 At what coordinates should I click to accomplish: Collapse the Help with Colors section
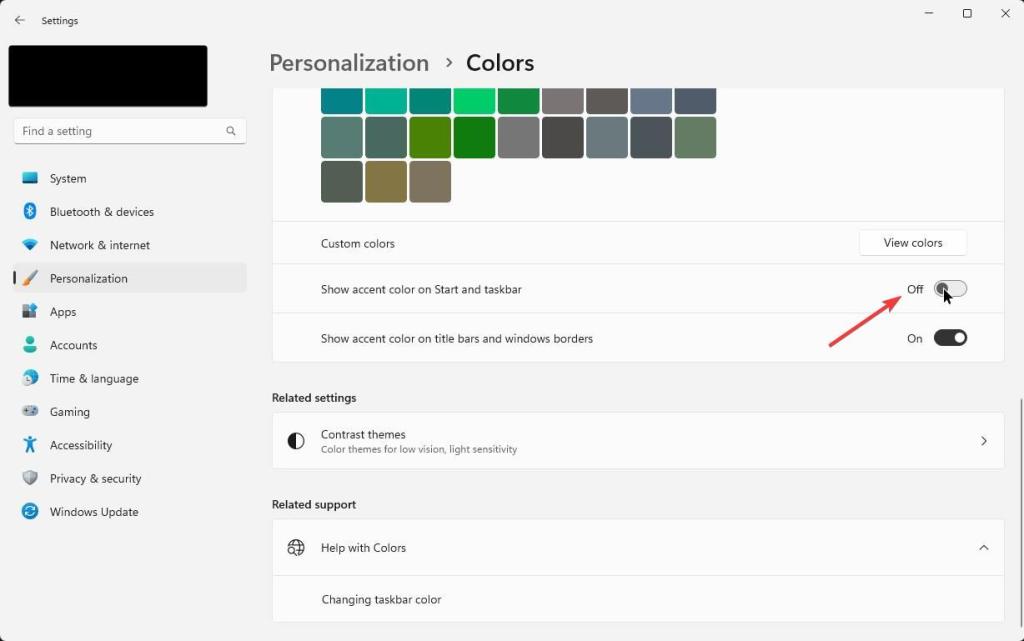tap(983, 548)
